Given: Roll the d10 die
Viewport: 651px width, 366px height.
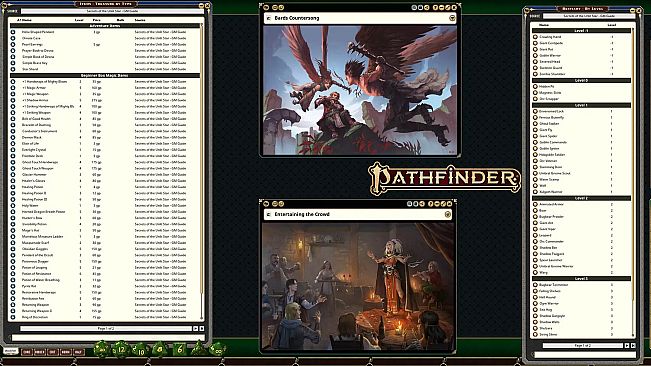Looking at the screenshot, I should tap(140, 350).
